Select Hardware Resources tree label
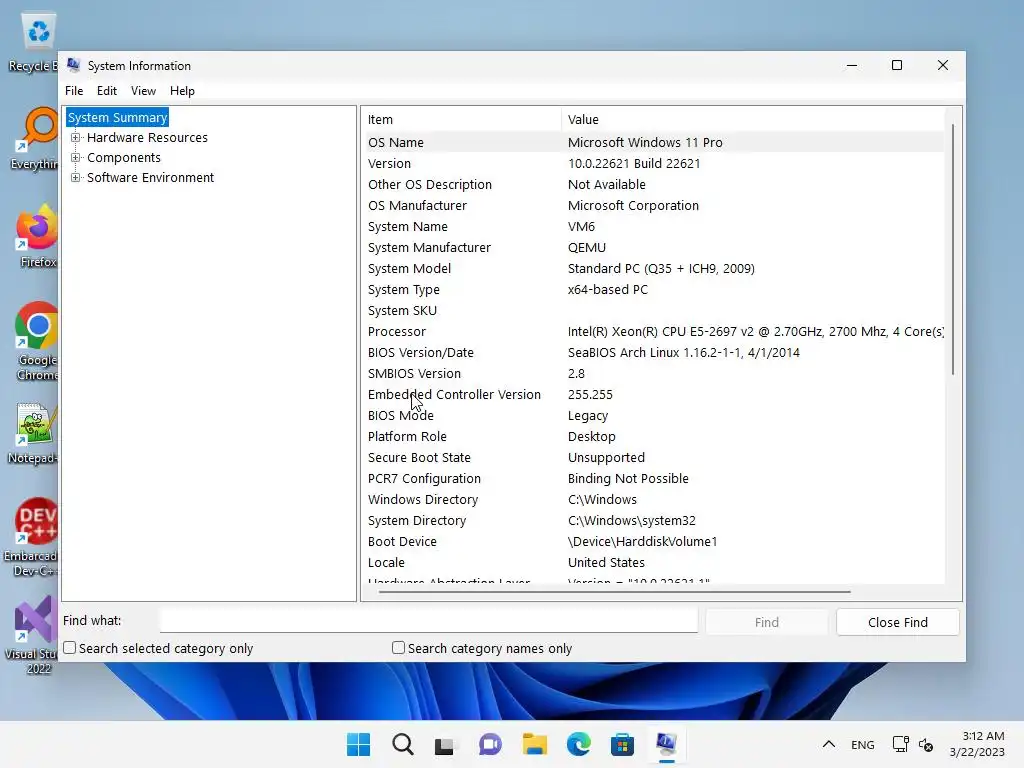The width and height of the screenshot is (1024, 768). [x=148, y=138]
